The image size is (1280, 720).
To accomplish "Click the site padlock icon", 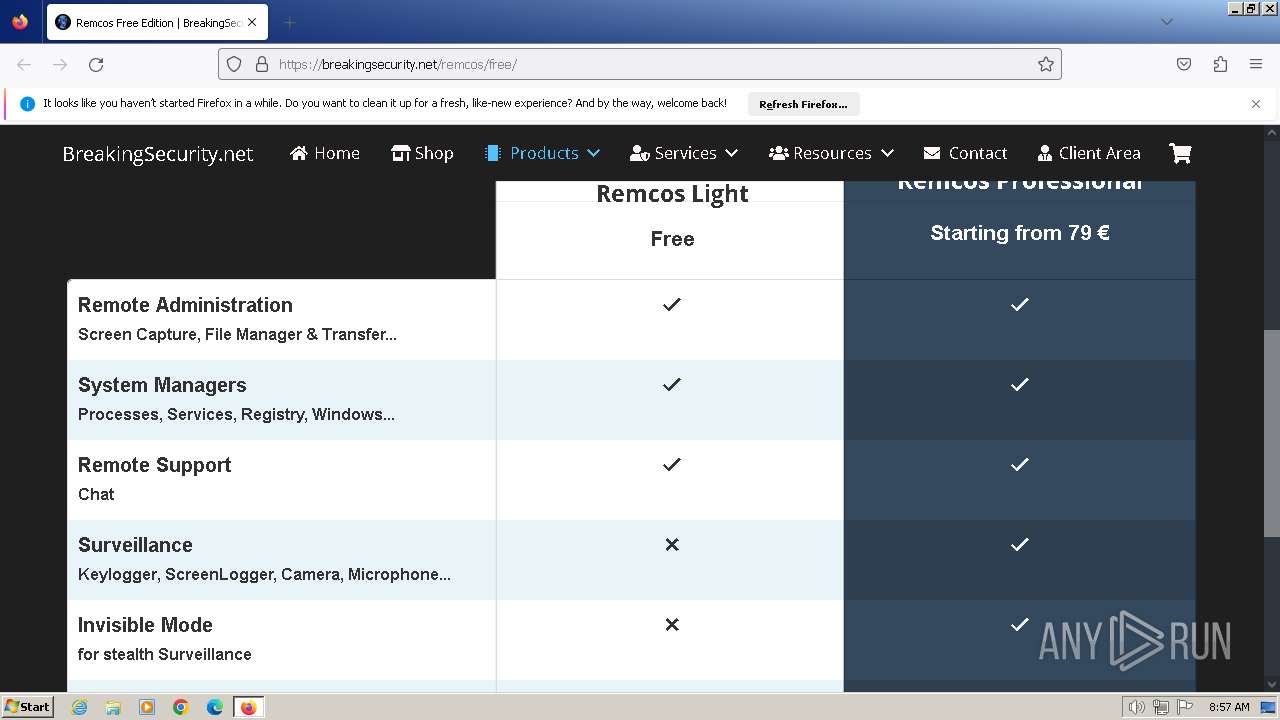I will coord(262,64).
